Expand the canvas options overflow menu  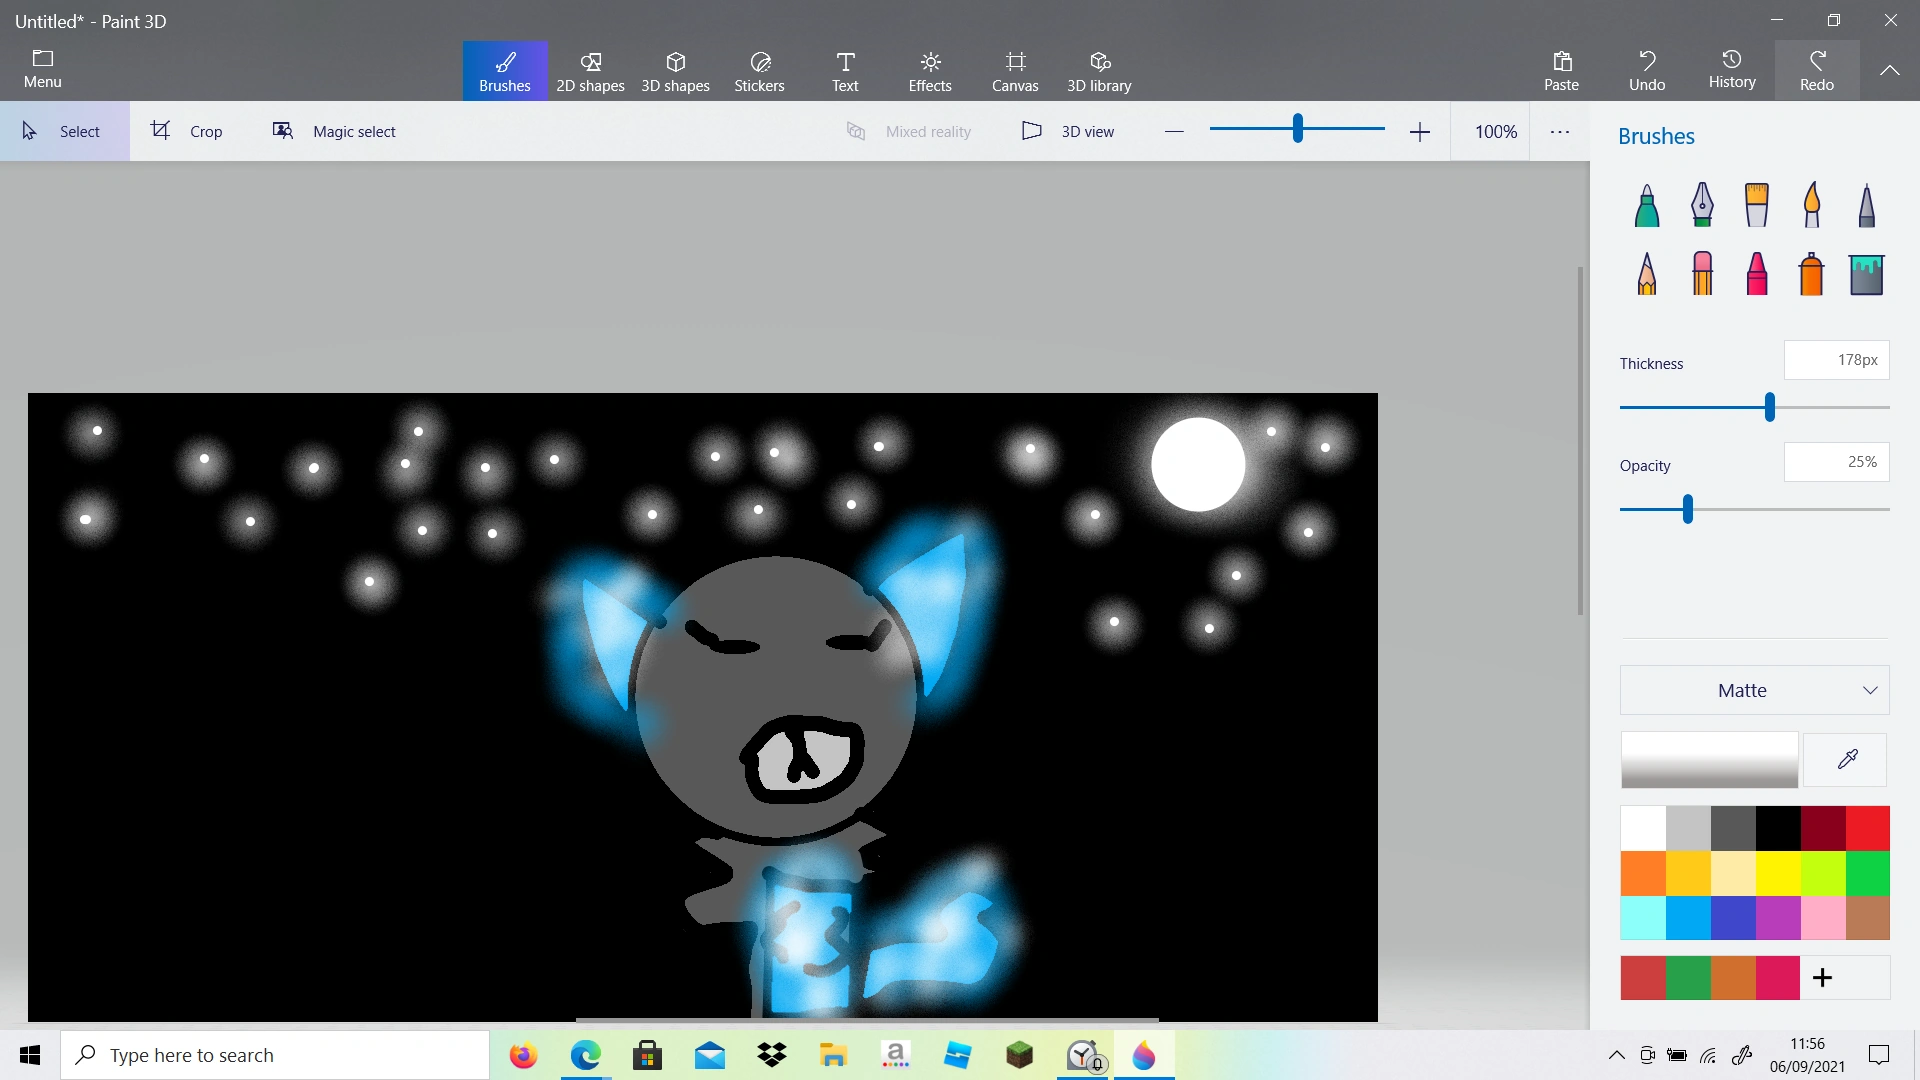1561,131
